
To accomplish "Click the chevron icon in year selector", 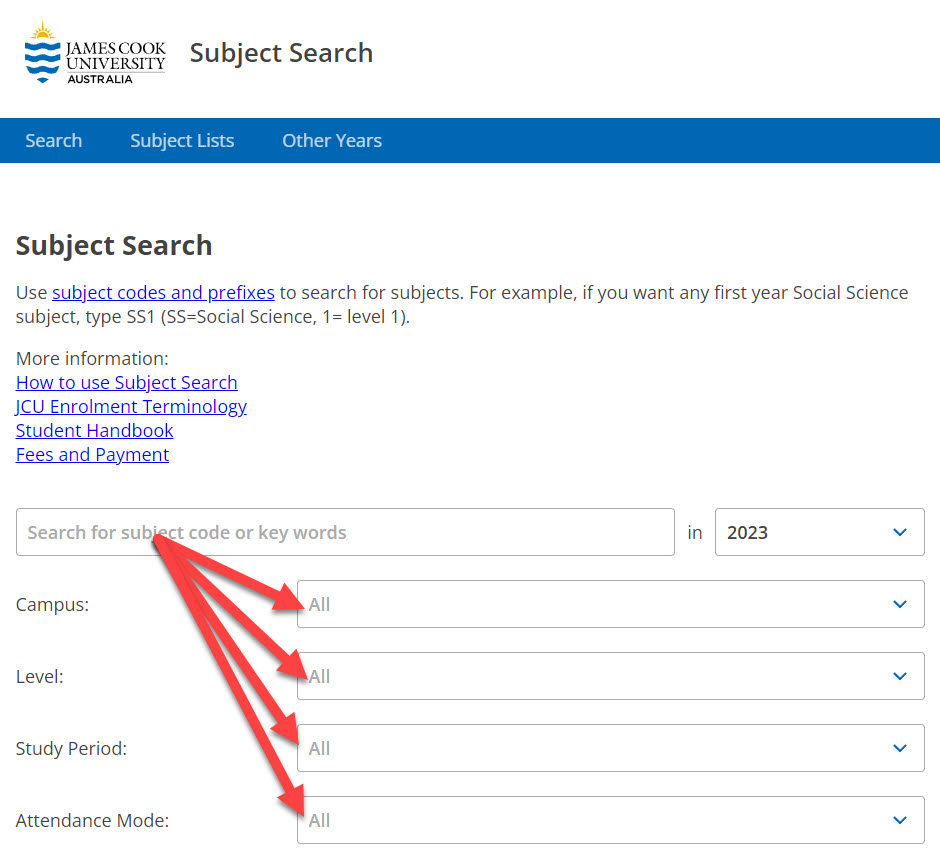I will click(899, 532).
